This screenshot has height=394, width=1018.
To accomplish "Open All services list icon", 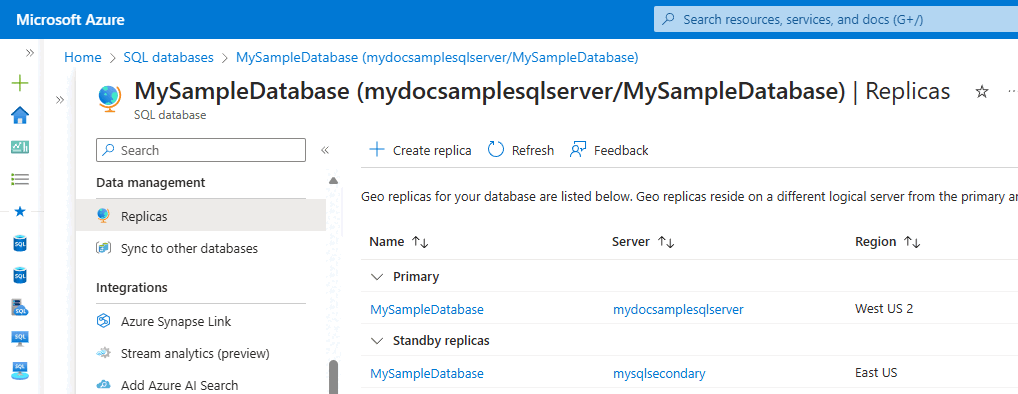I will click(x=21, y=179).
